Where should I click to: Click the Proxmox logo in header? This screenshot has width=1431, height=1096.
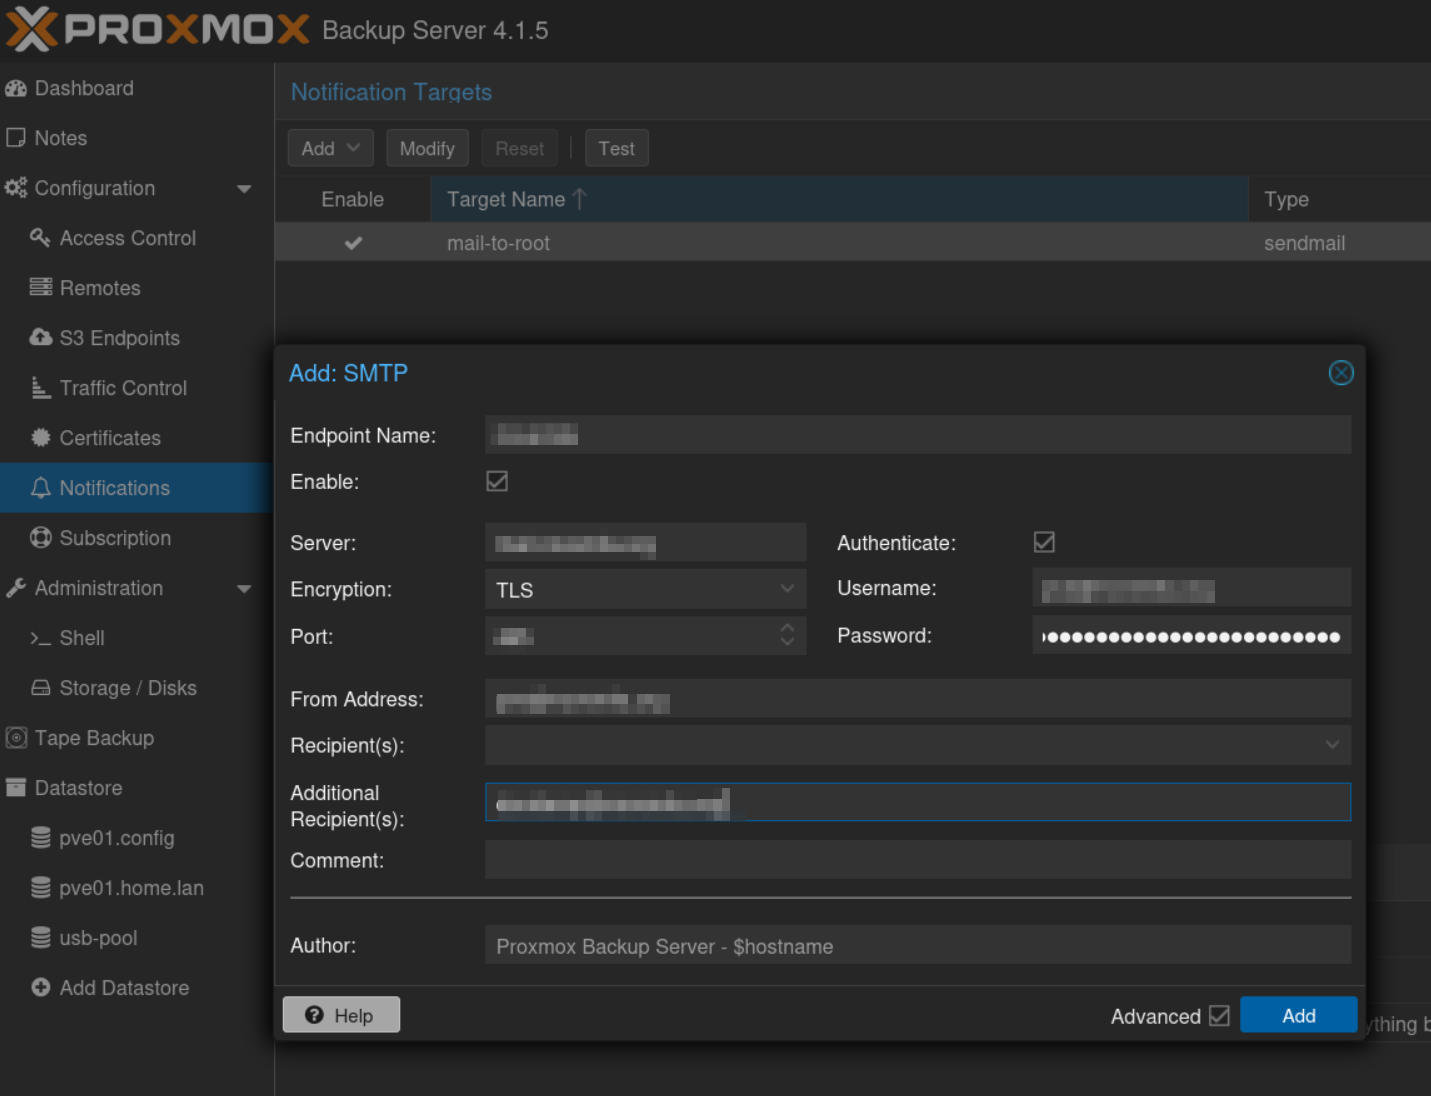(157, 29)
